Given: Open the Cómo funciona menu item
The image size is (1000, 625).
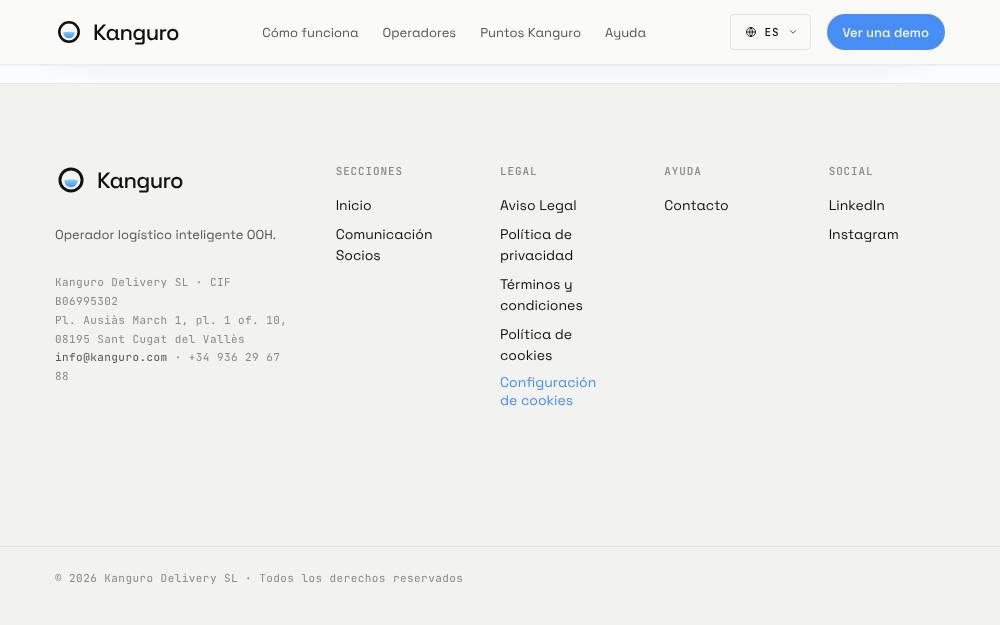Looking at the screenshot, I should [310, 33].
